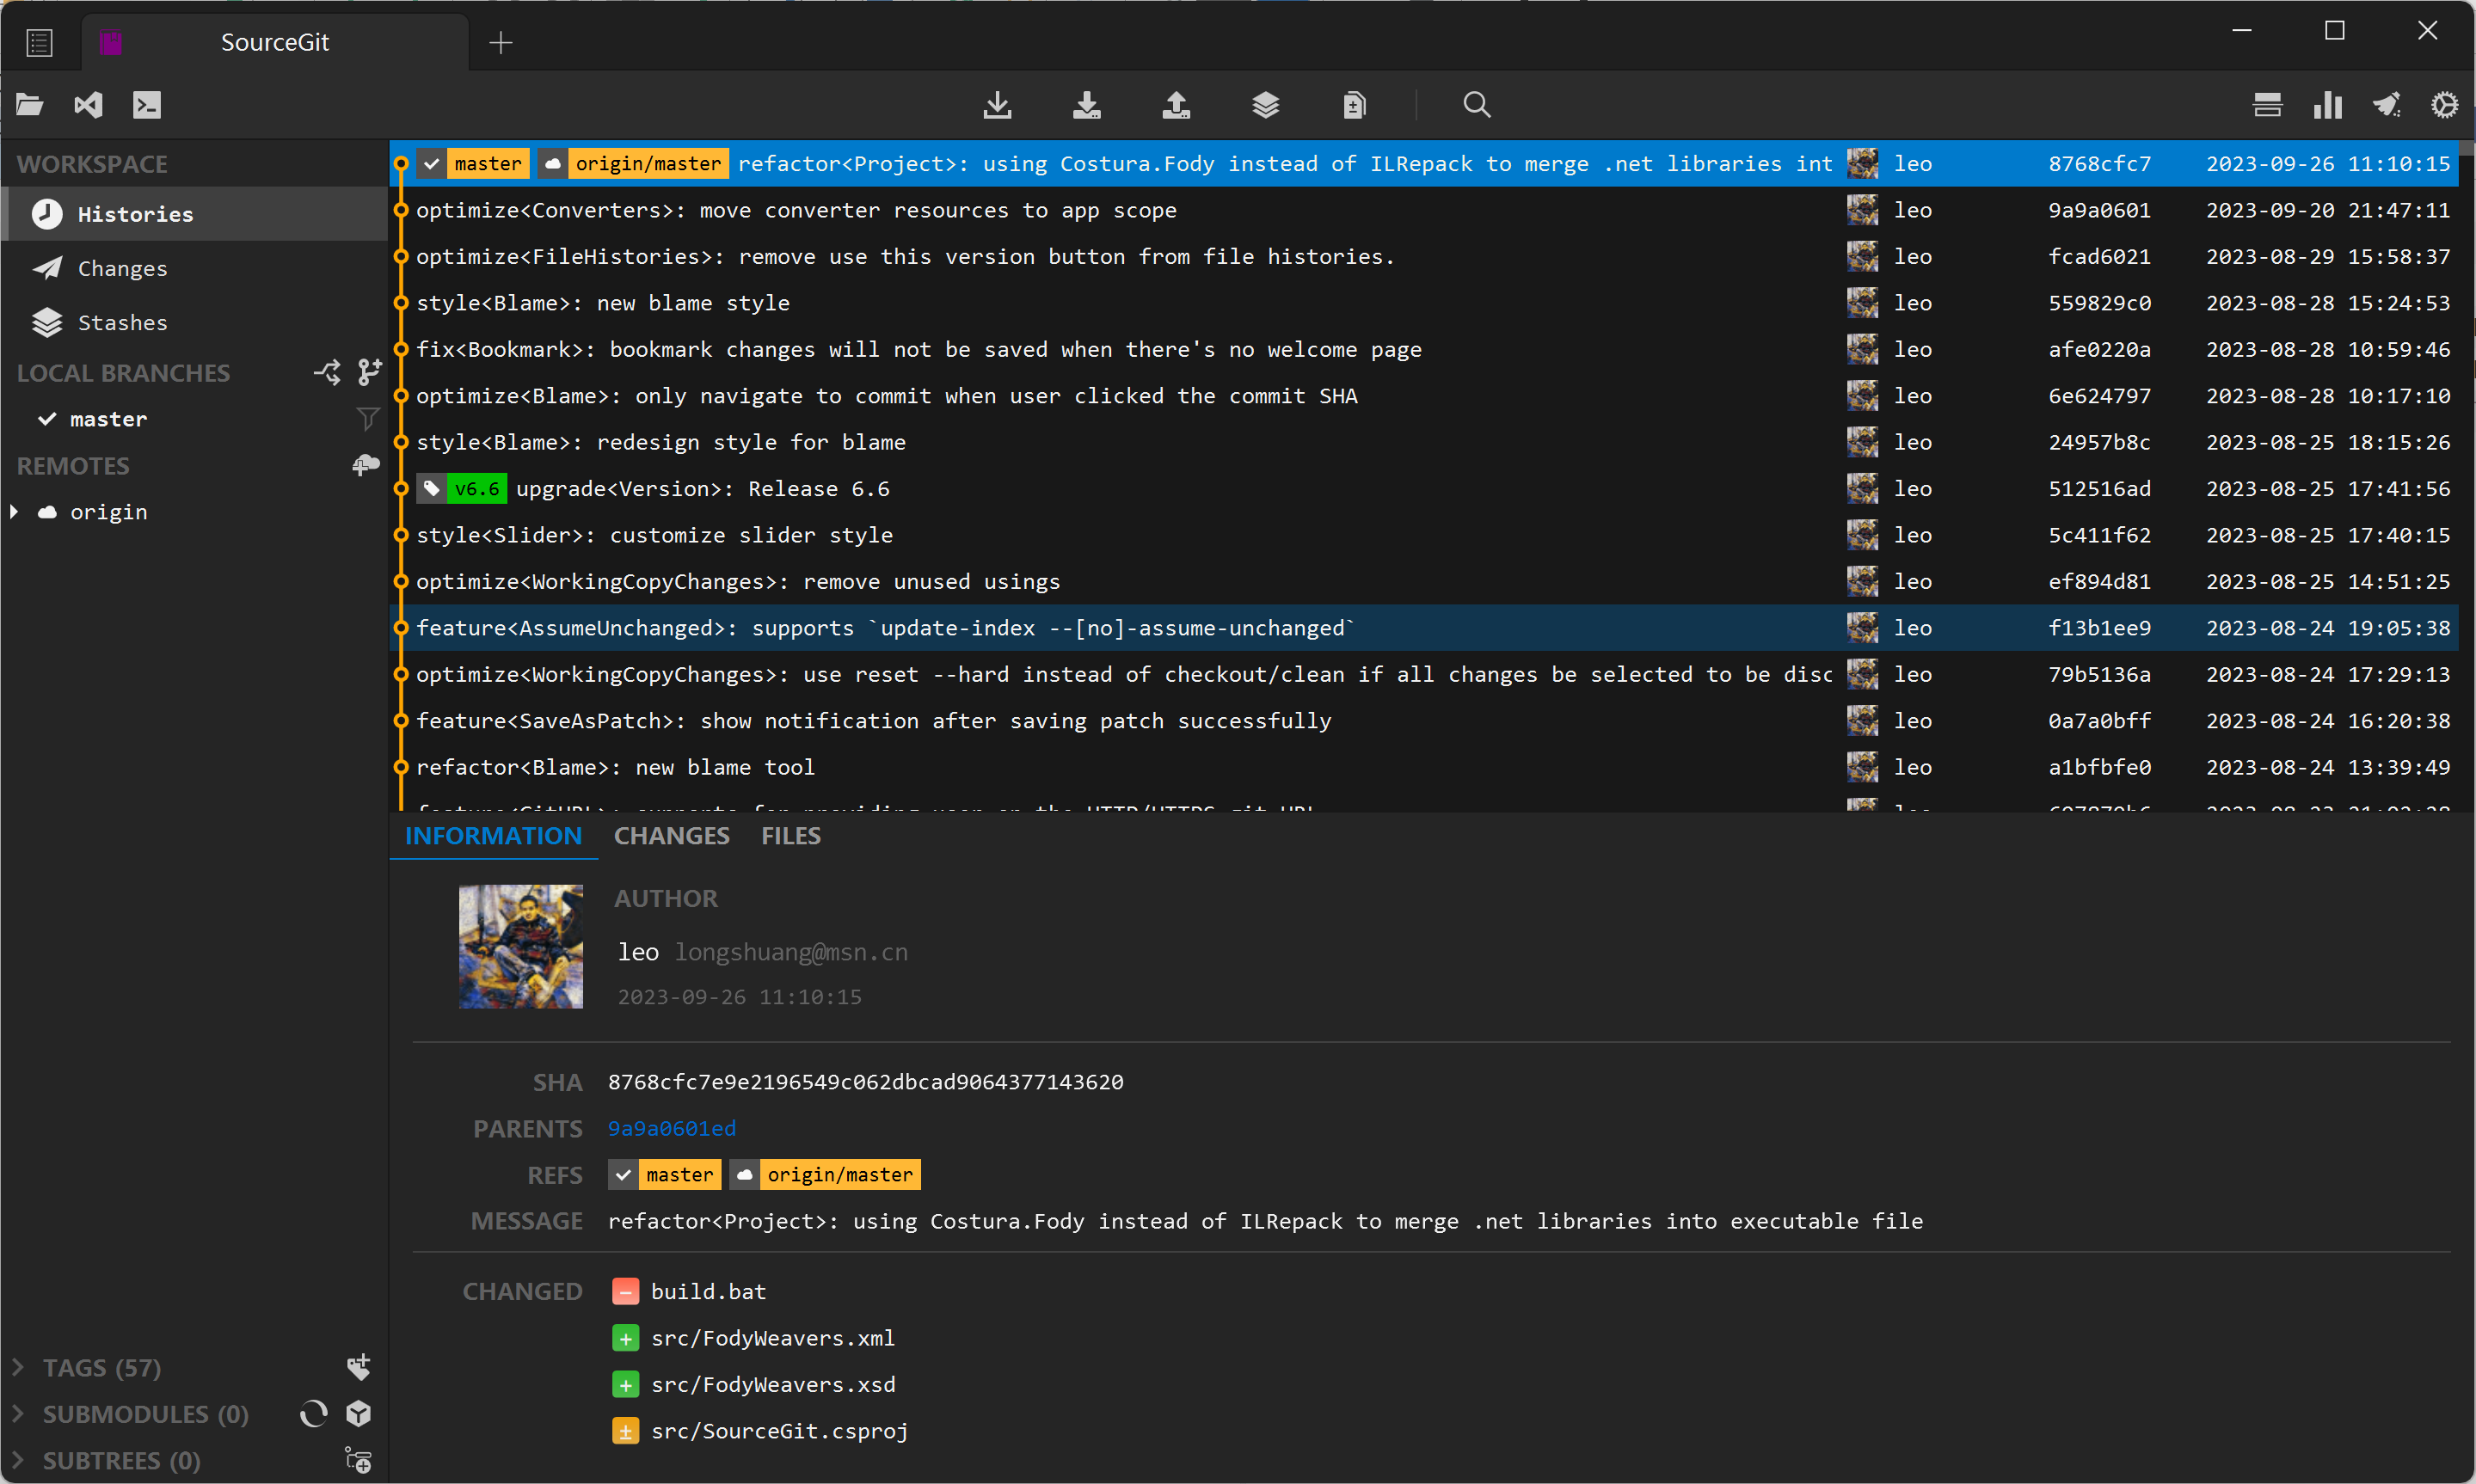Toggle histories layout icon
2476x1484 pixels.
[2267, 104]
